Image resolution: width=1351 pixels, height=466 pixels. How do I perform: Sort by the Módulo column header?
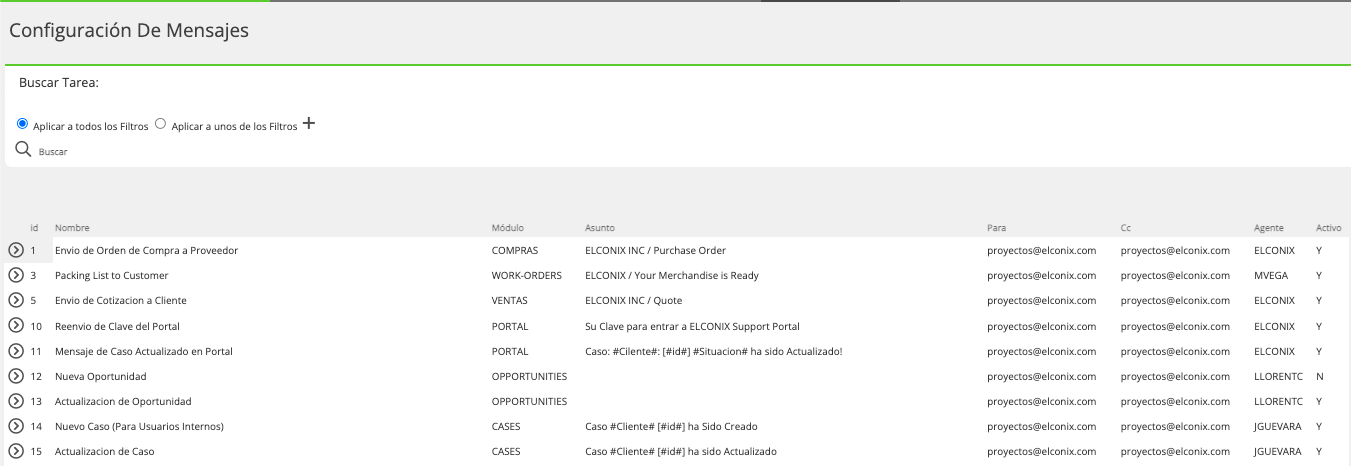[x=508, y=228]
